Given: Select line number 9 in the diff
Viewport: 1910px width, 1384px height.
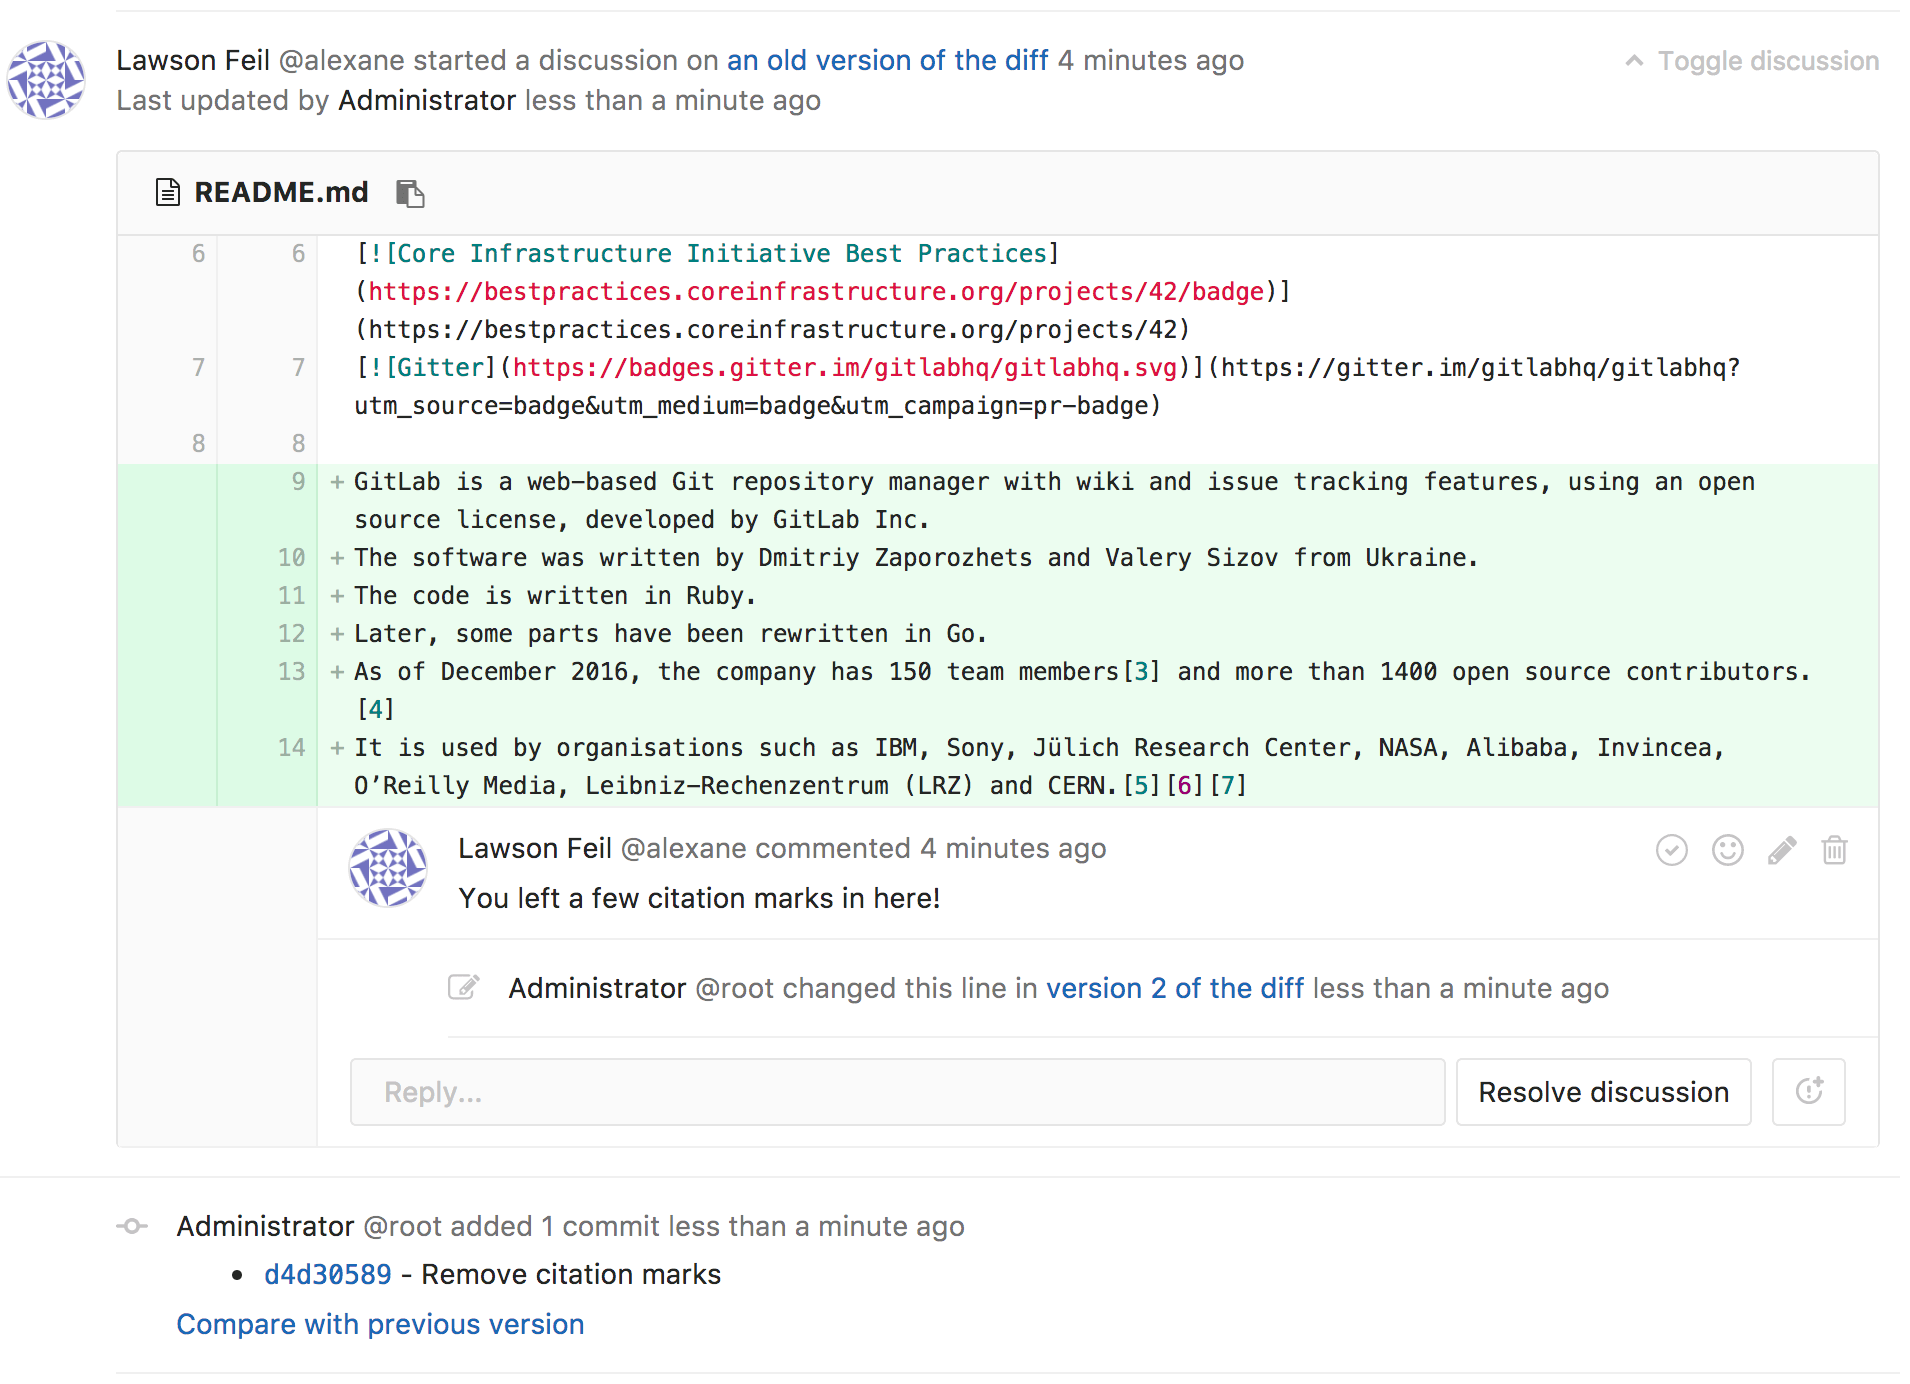Looking at the screenshot, I should [297, 481].
